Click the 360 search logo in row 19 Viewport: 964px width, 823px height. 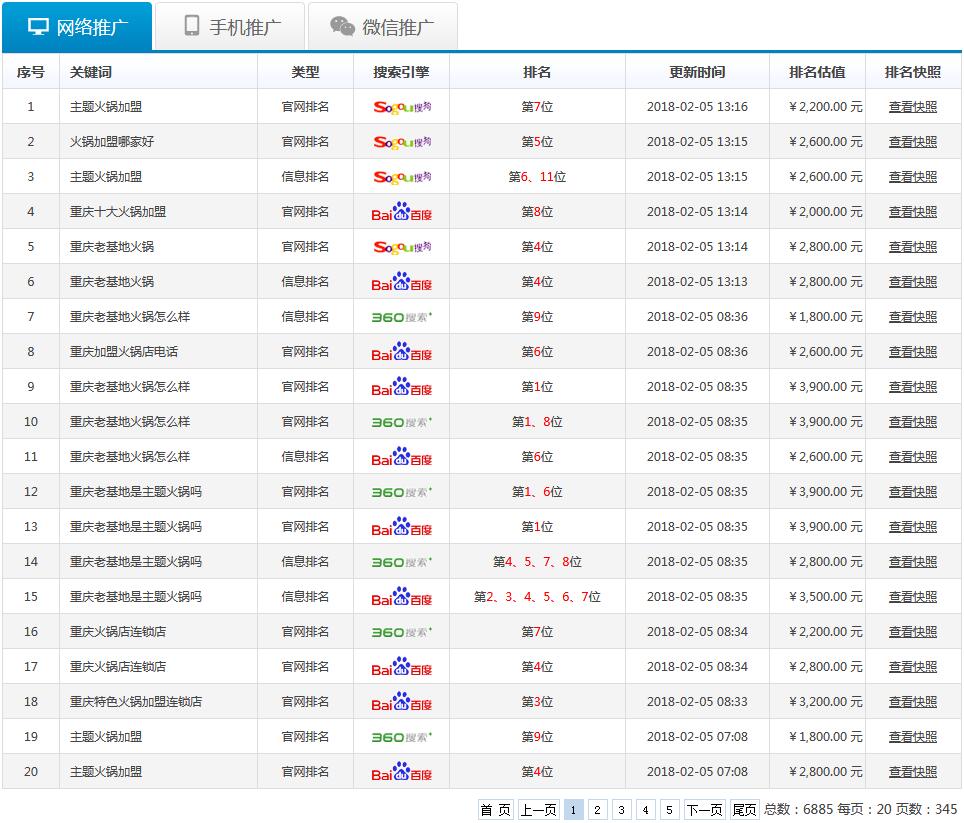(401, 738)
